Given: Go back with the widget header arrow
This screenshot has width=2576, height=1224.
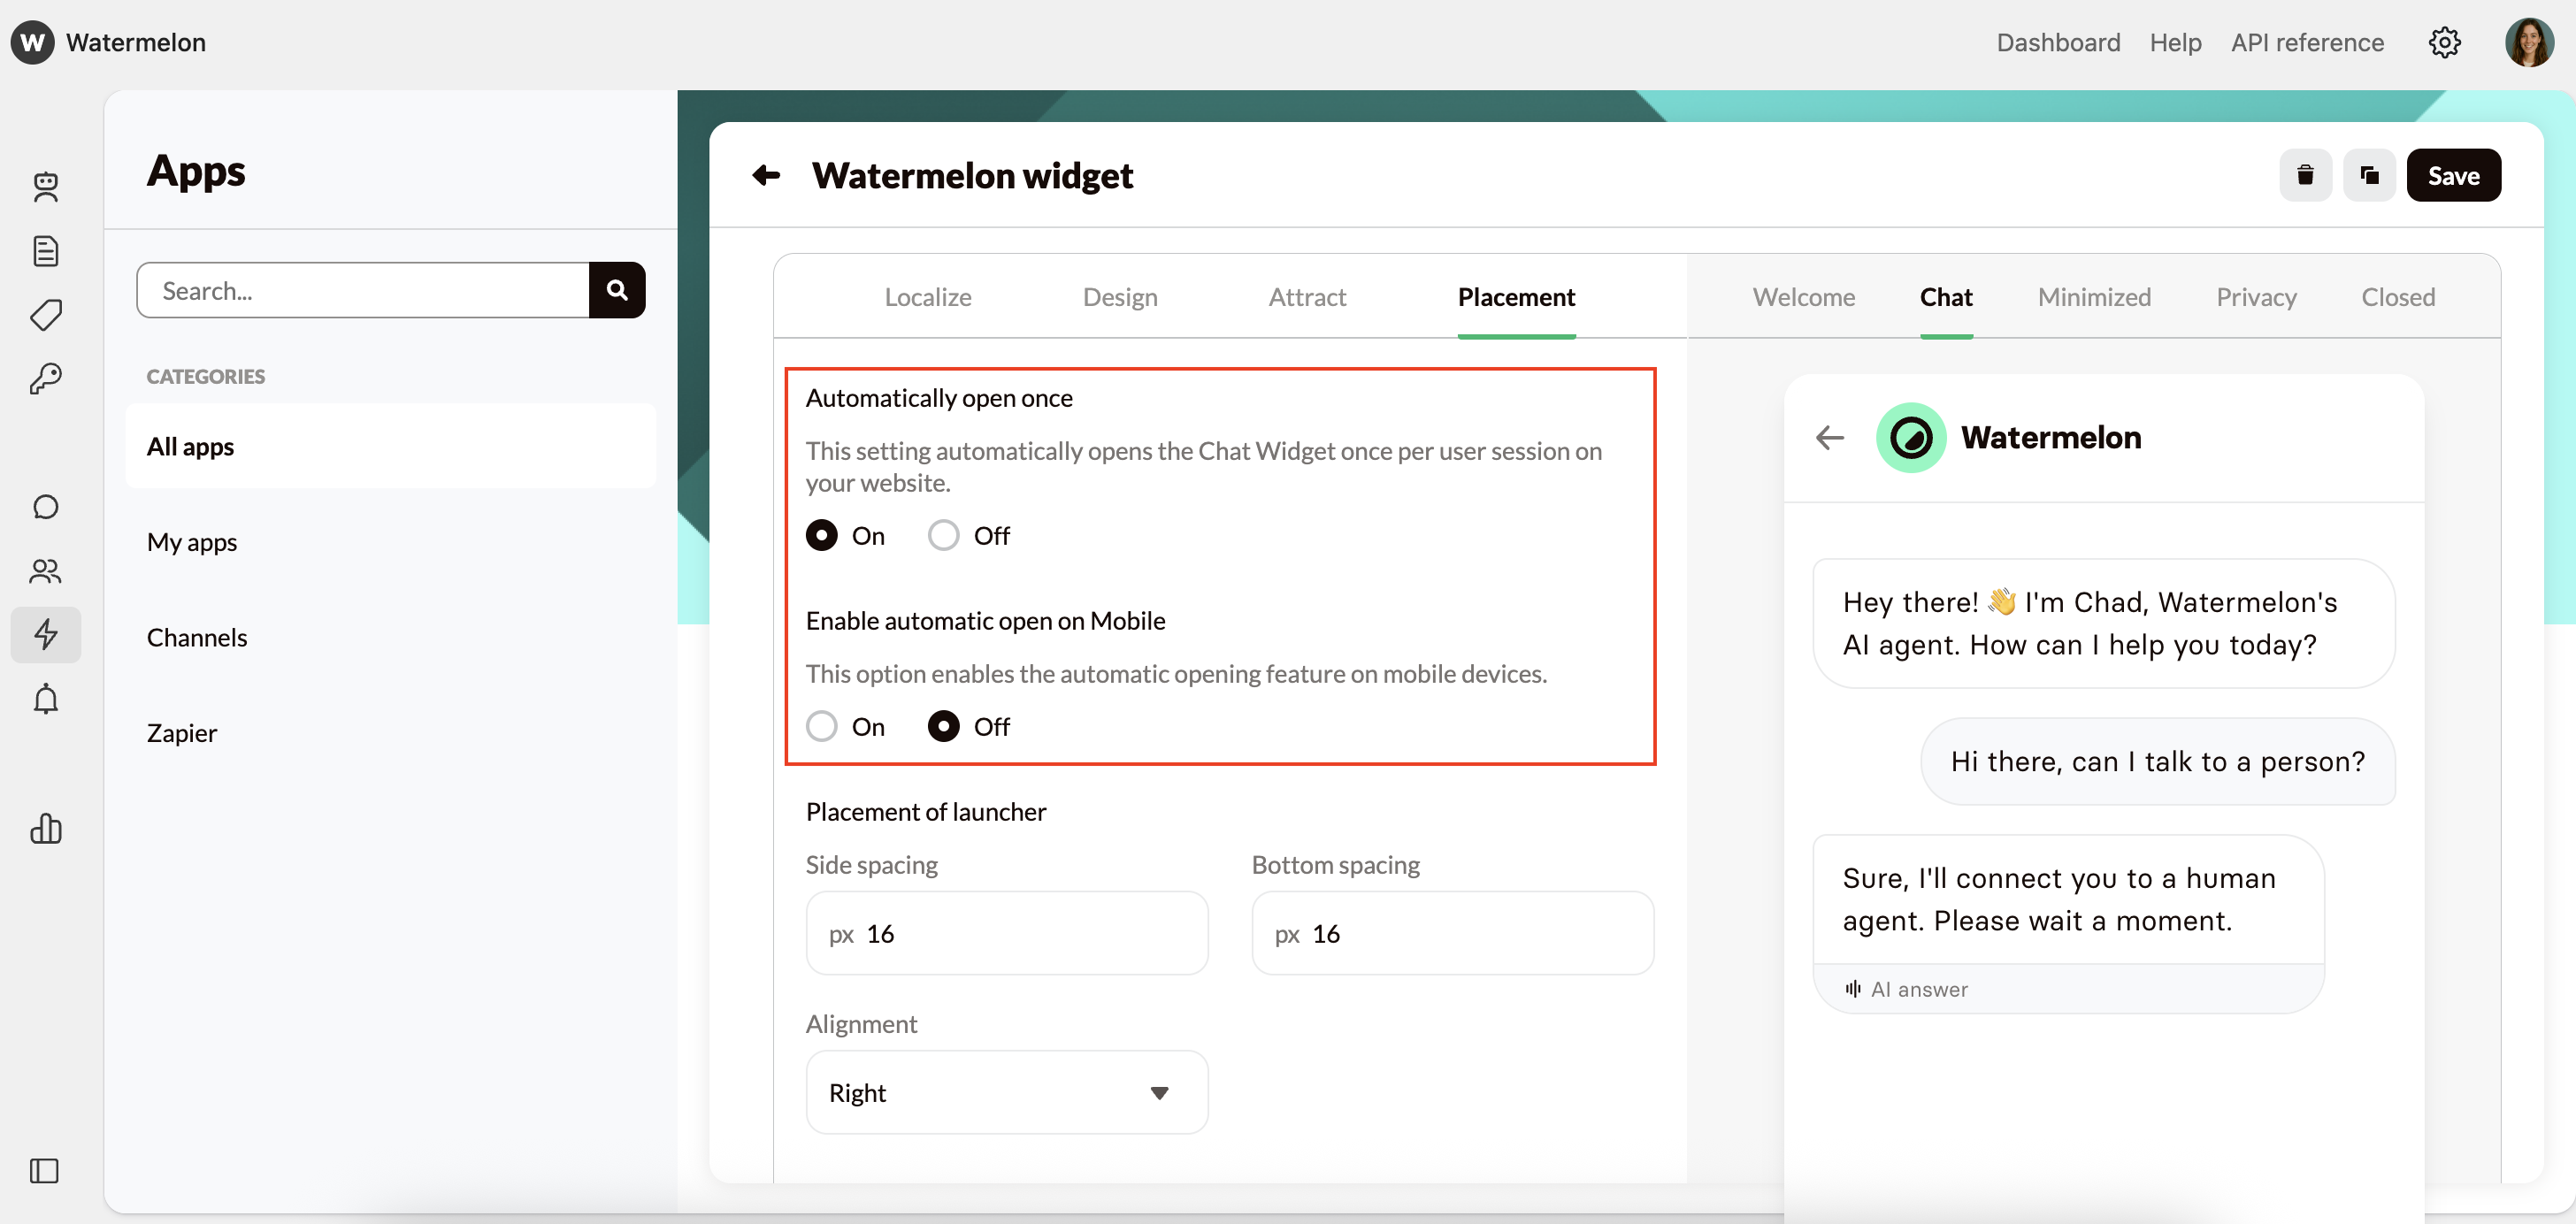Looking at the screenshot, I should click(x=766, y=175).
